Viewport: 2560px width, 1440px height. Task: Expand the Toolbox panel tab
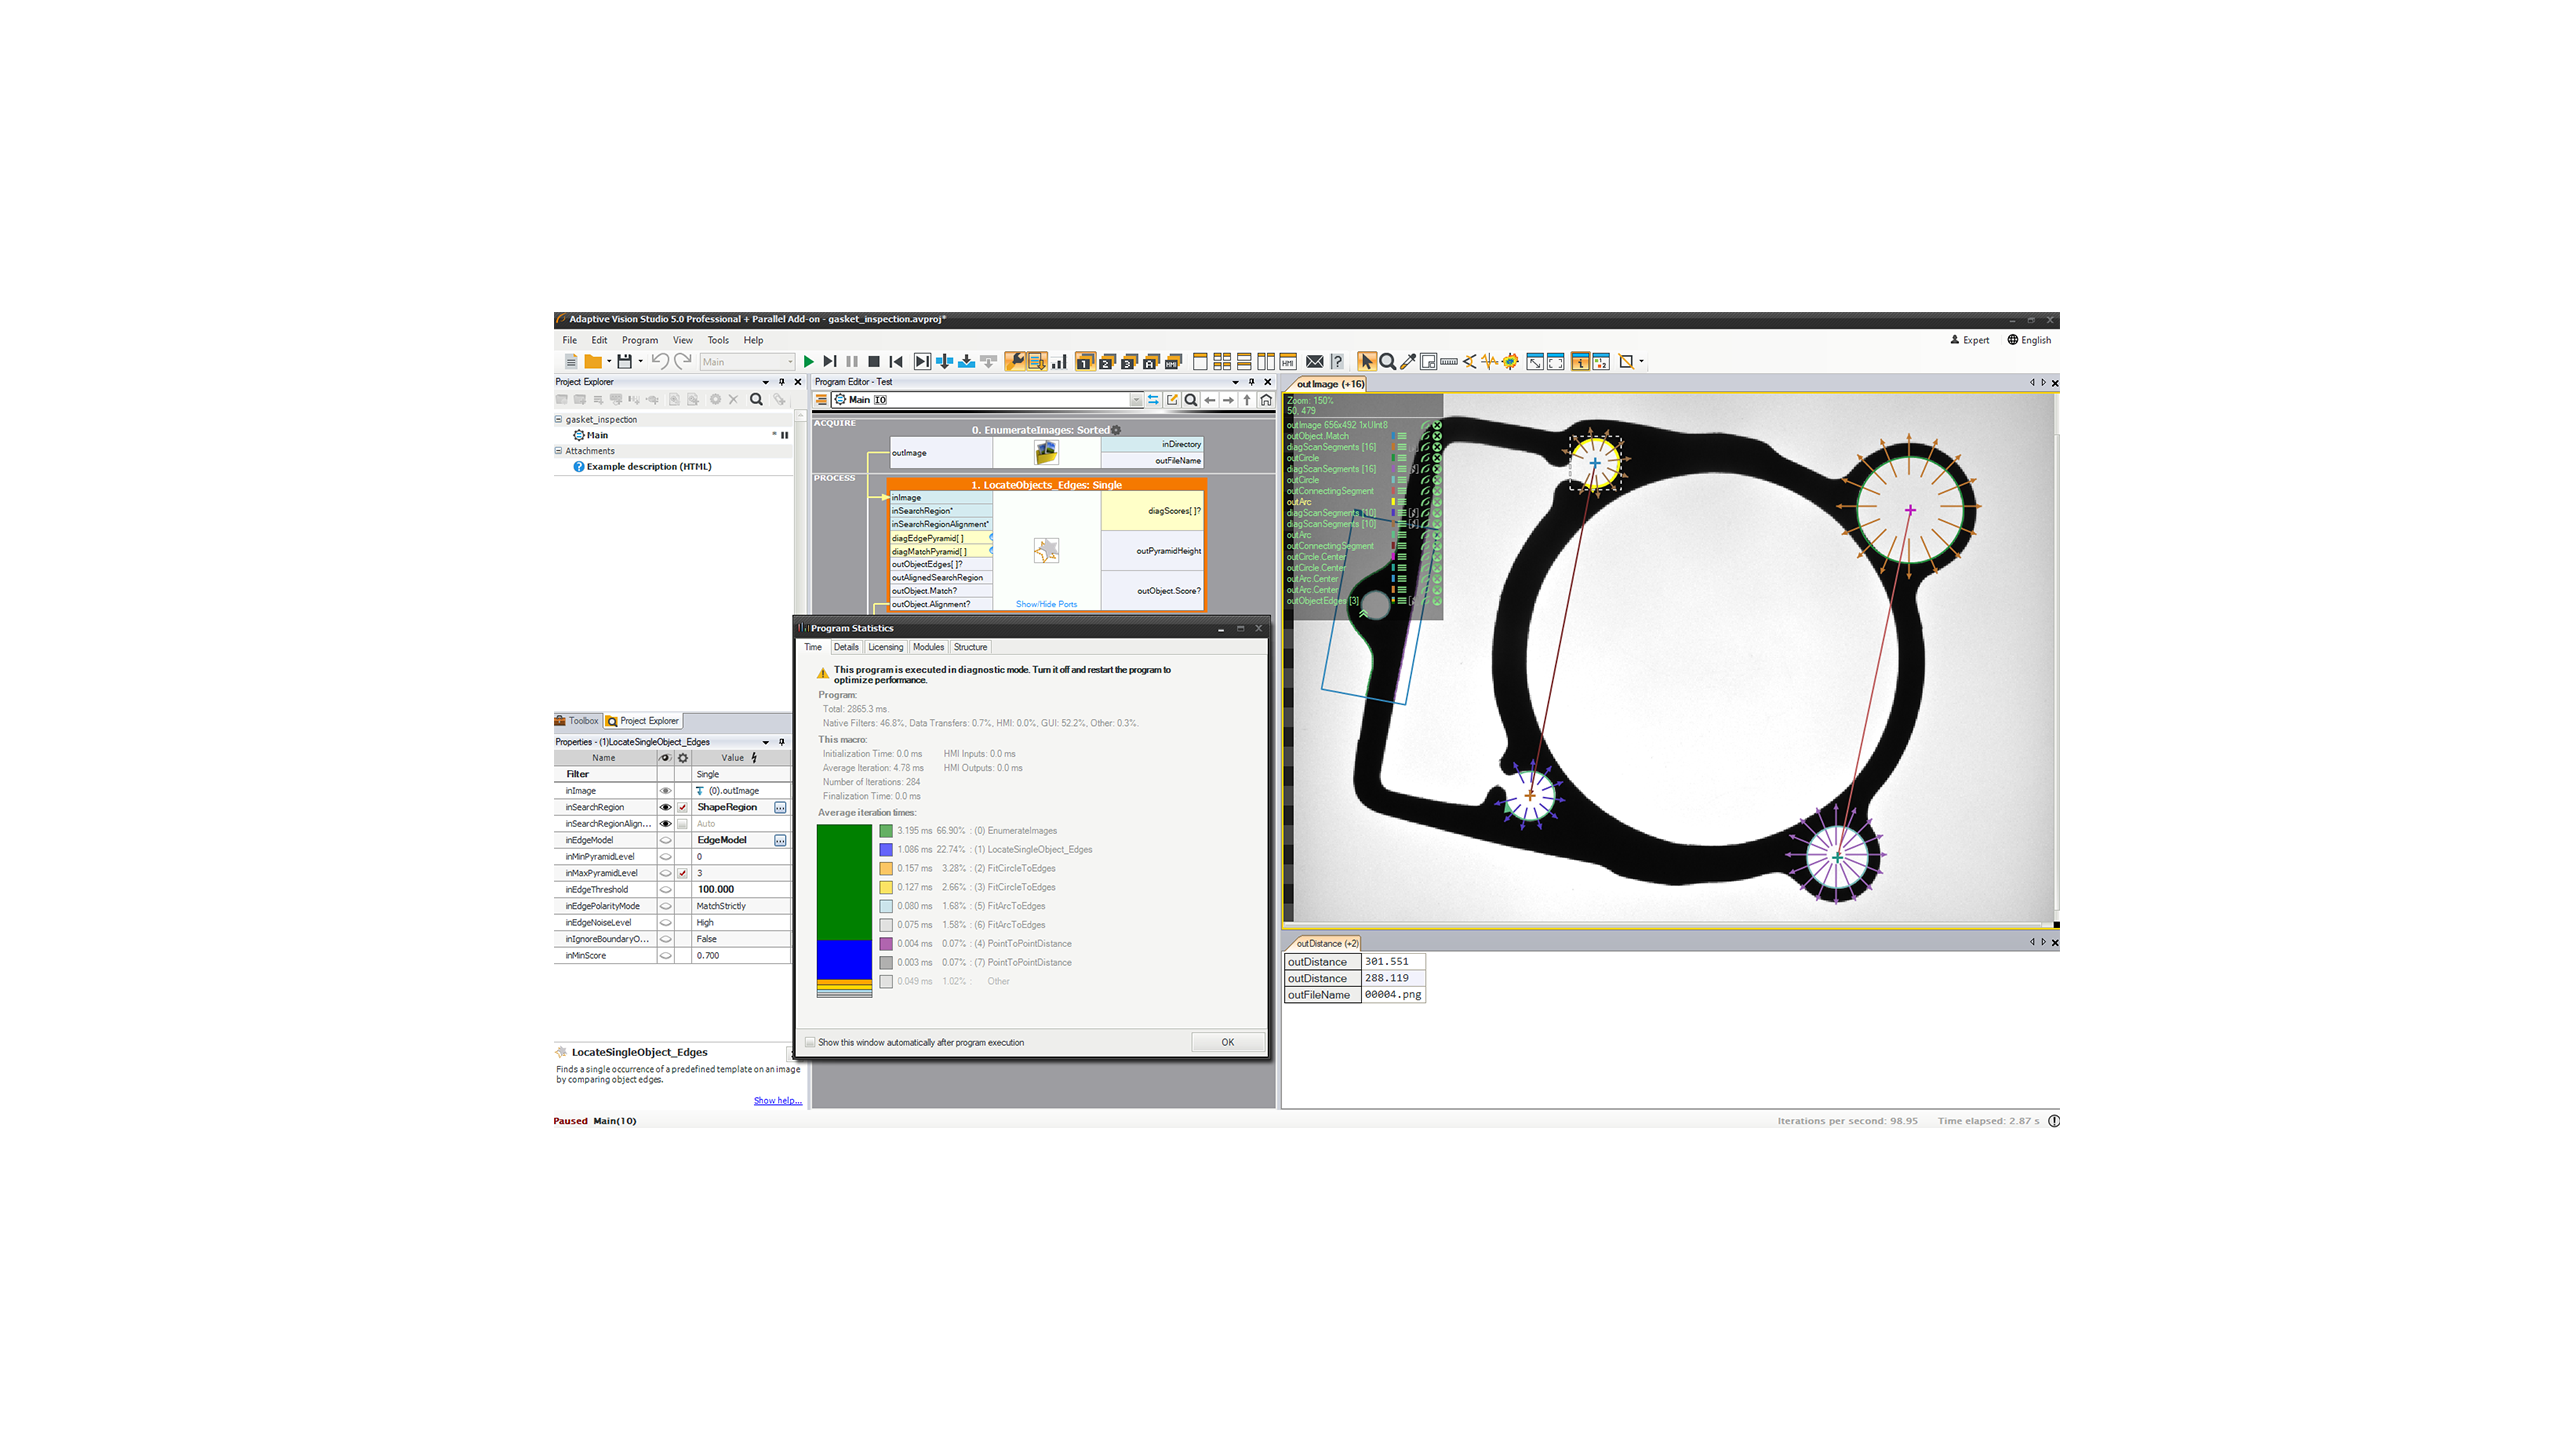point(584,721)
